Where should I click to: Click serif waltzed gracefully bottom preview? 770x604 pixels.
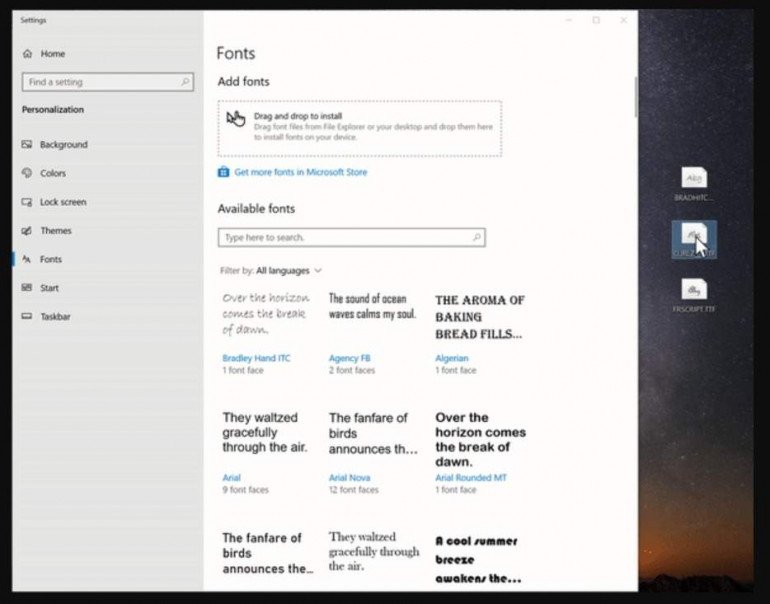click(x=374, y=551)
